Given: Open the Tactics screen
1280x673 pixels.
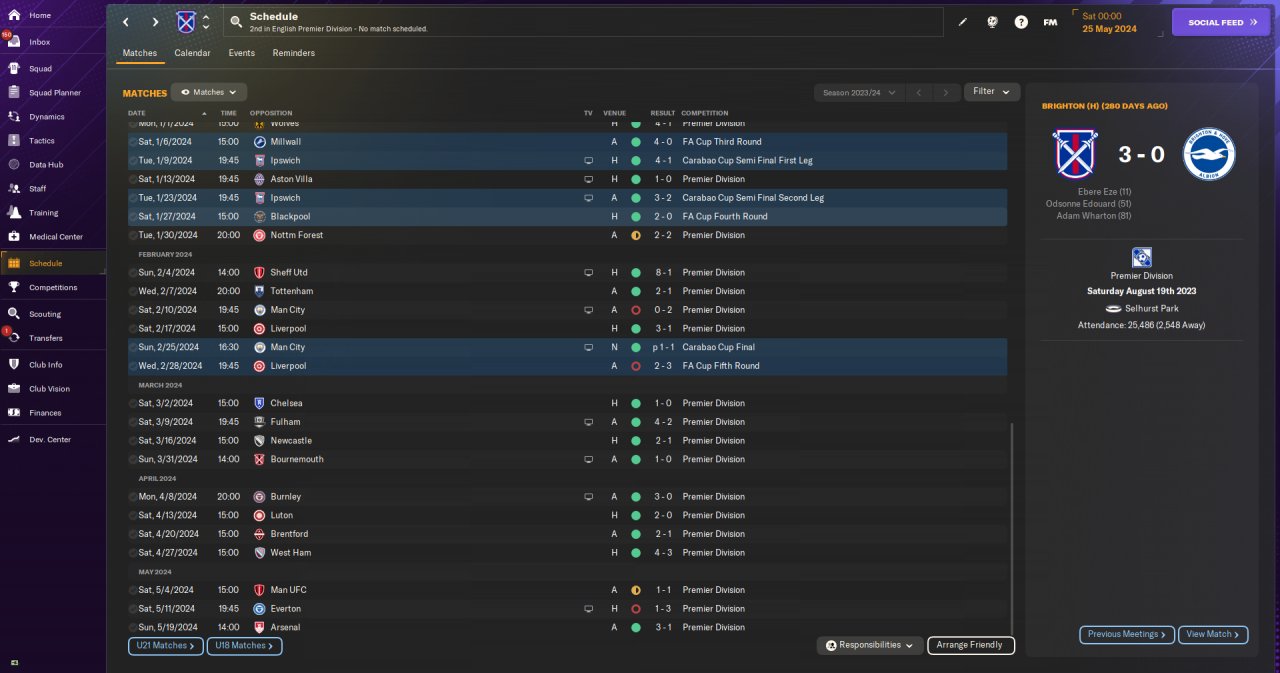Looking at the screenshot, I should (42, 141).
